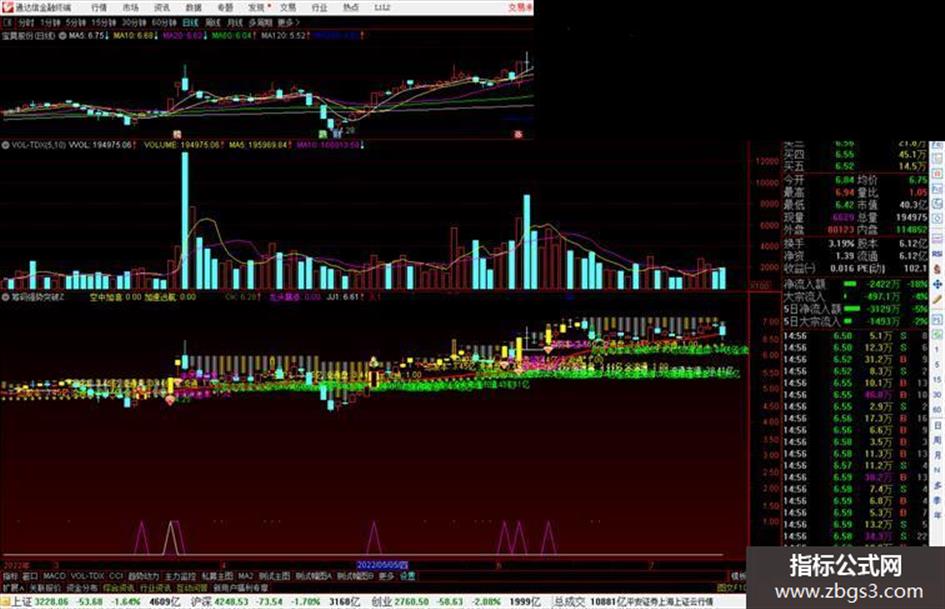Click the 沪深 index in the status bar

(201, 602)
